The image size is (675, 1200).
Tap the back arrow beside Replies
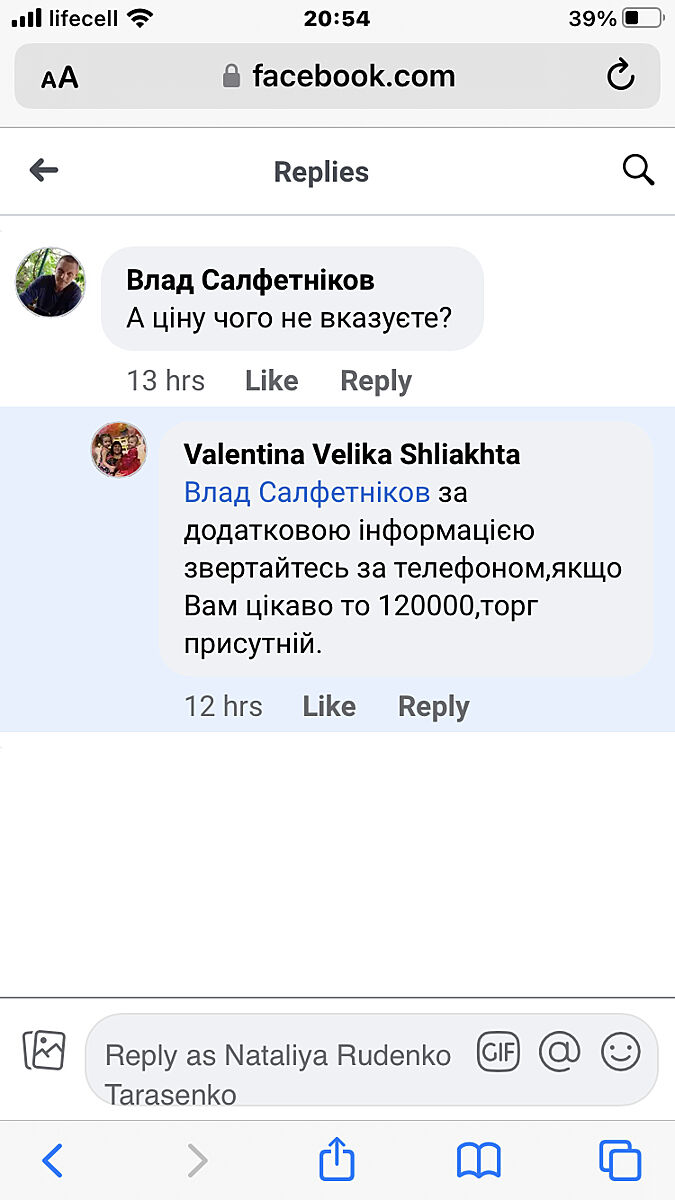point(44,171)
